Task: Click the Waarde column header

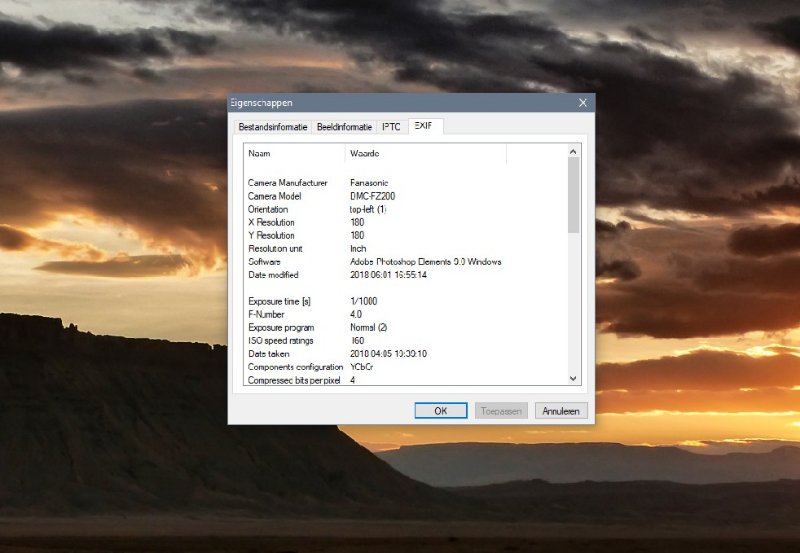Action: 425,153
